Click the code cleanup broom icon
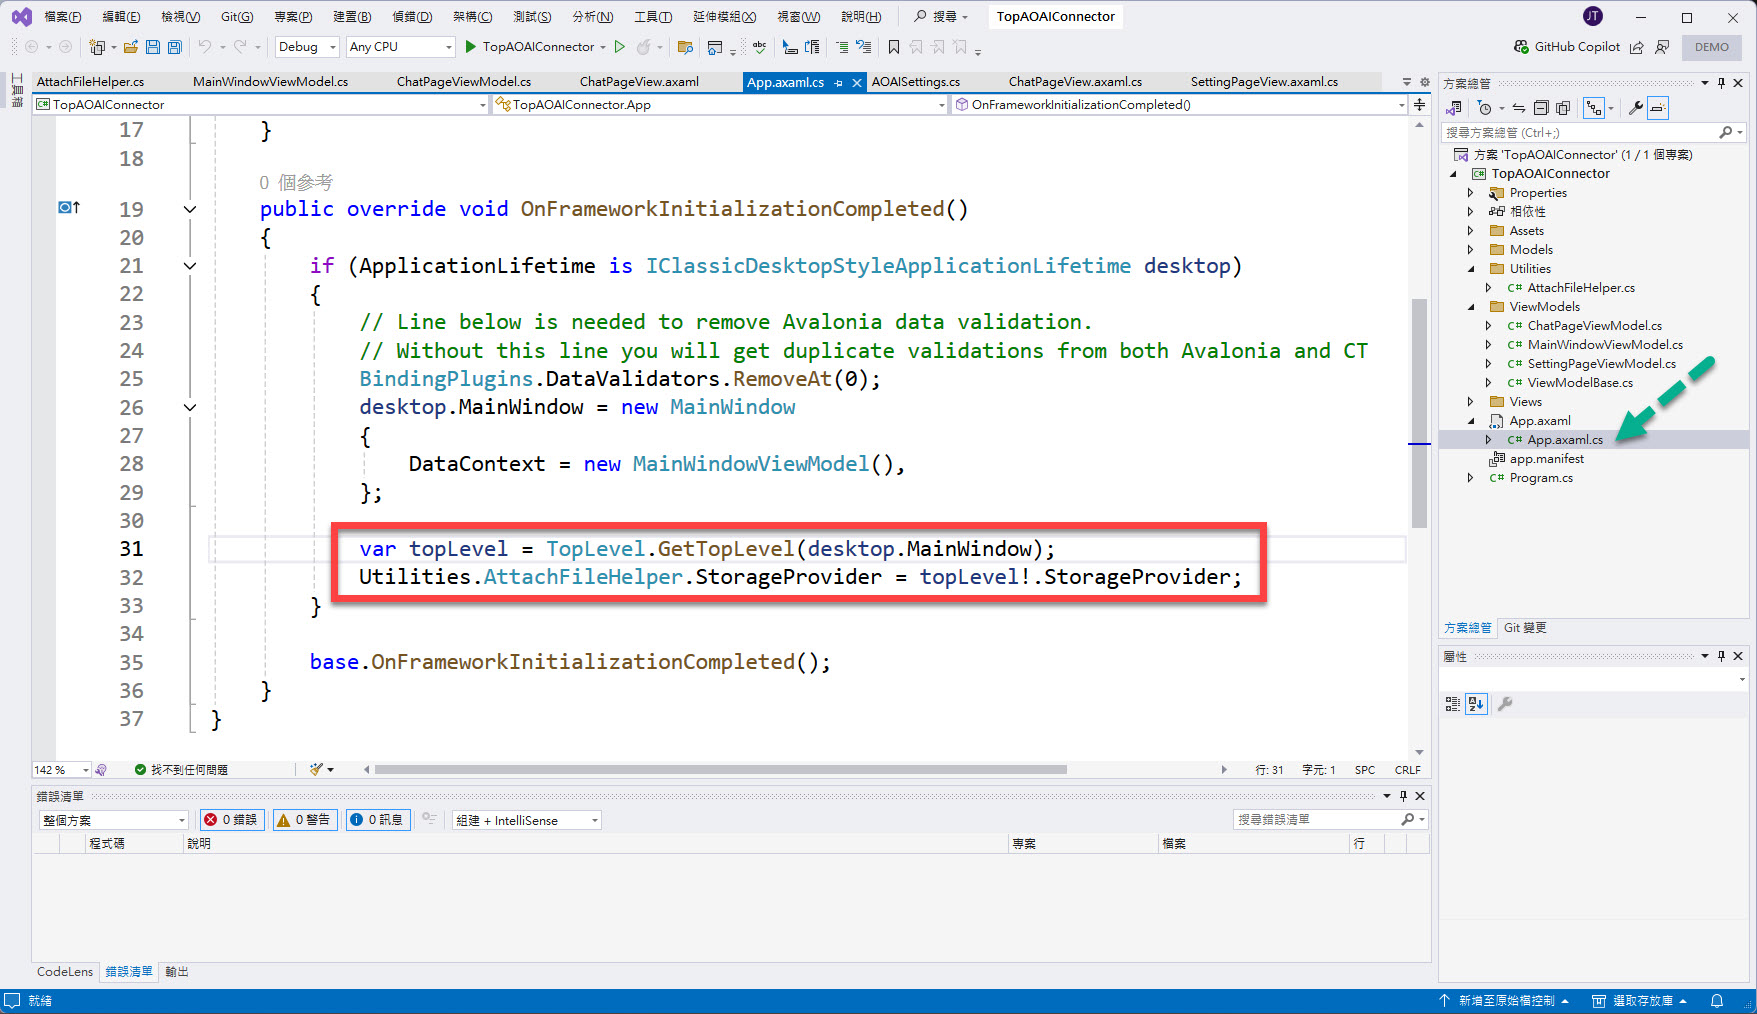Screen dimensions: 1757x1014 [x=317, y=769]
